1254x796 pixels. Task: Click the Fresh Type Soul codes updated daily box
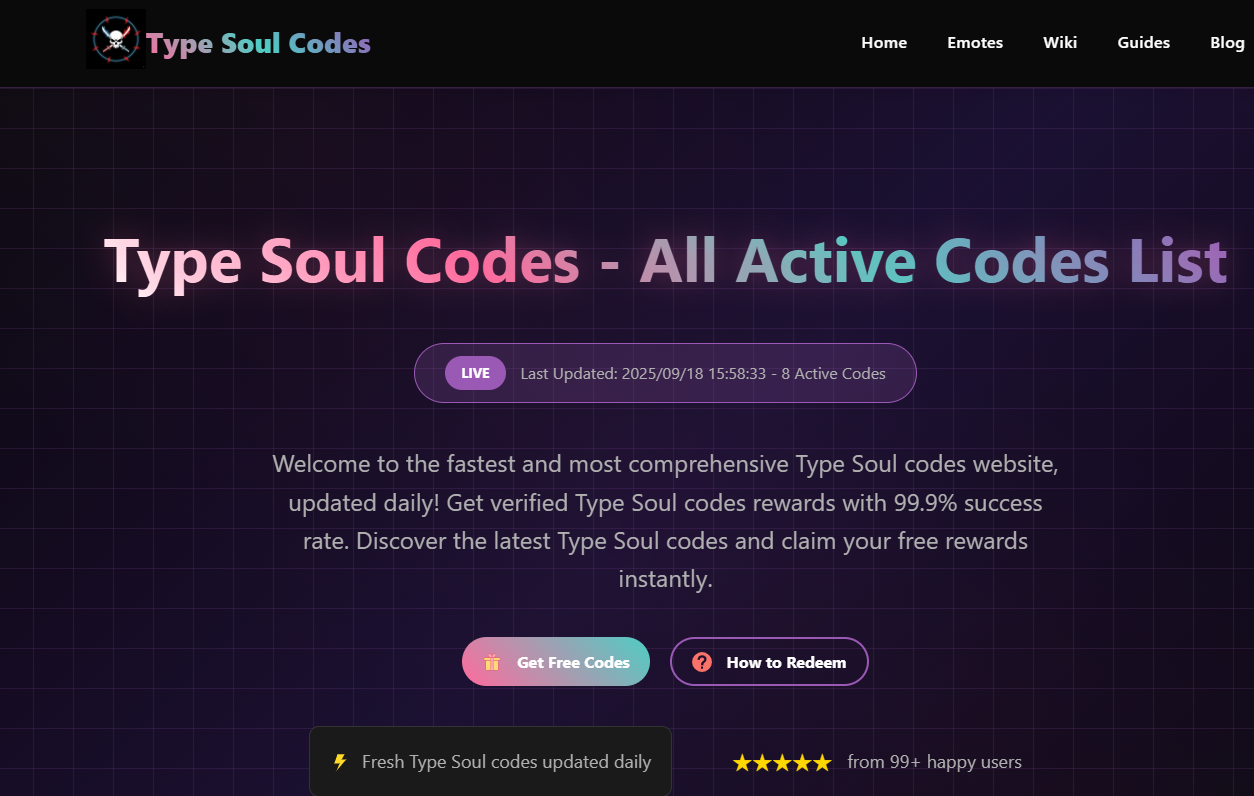point(490,762)
